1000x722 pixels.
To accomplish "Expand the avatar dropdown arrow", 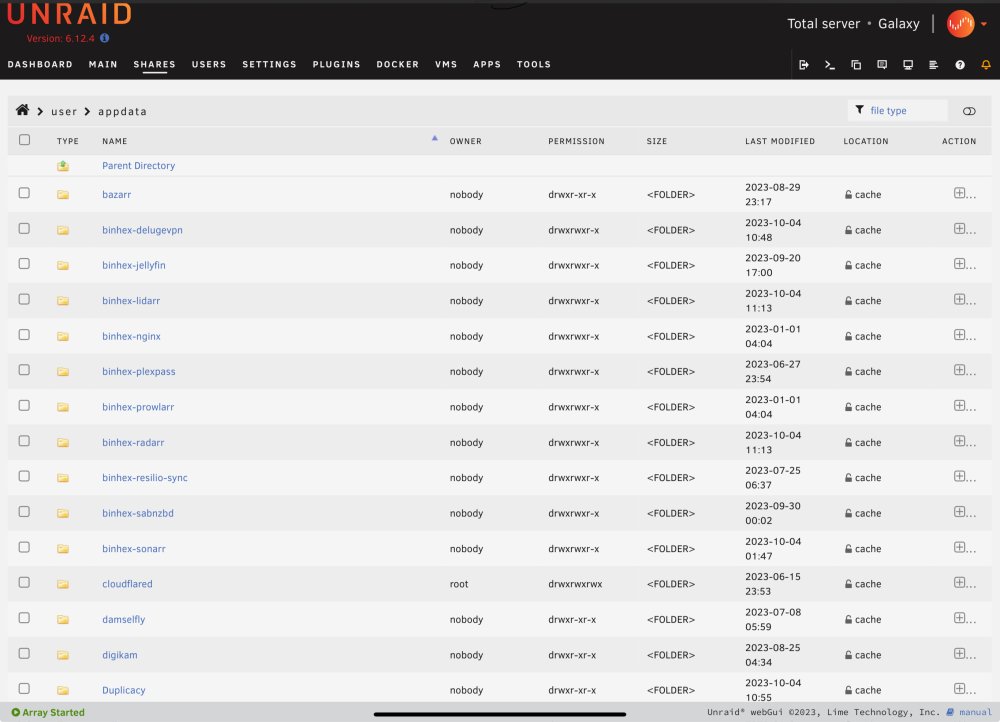I will coord(984,24).
